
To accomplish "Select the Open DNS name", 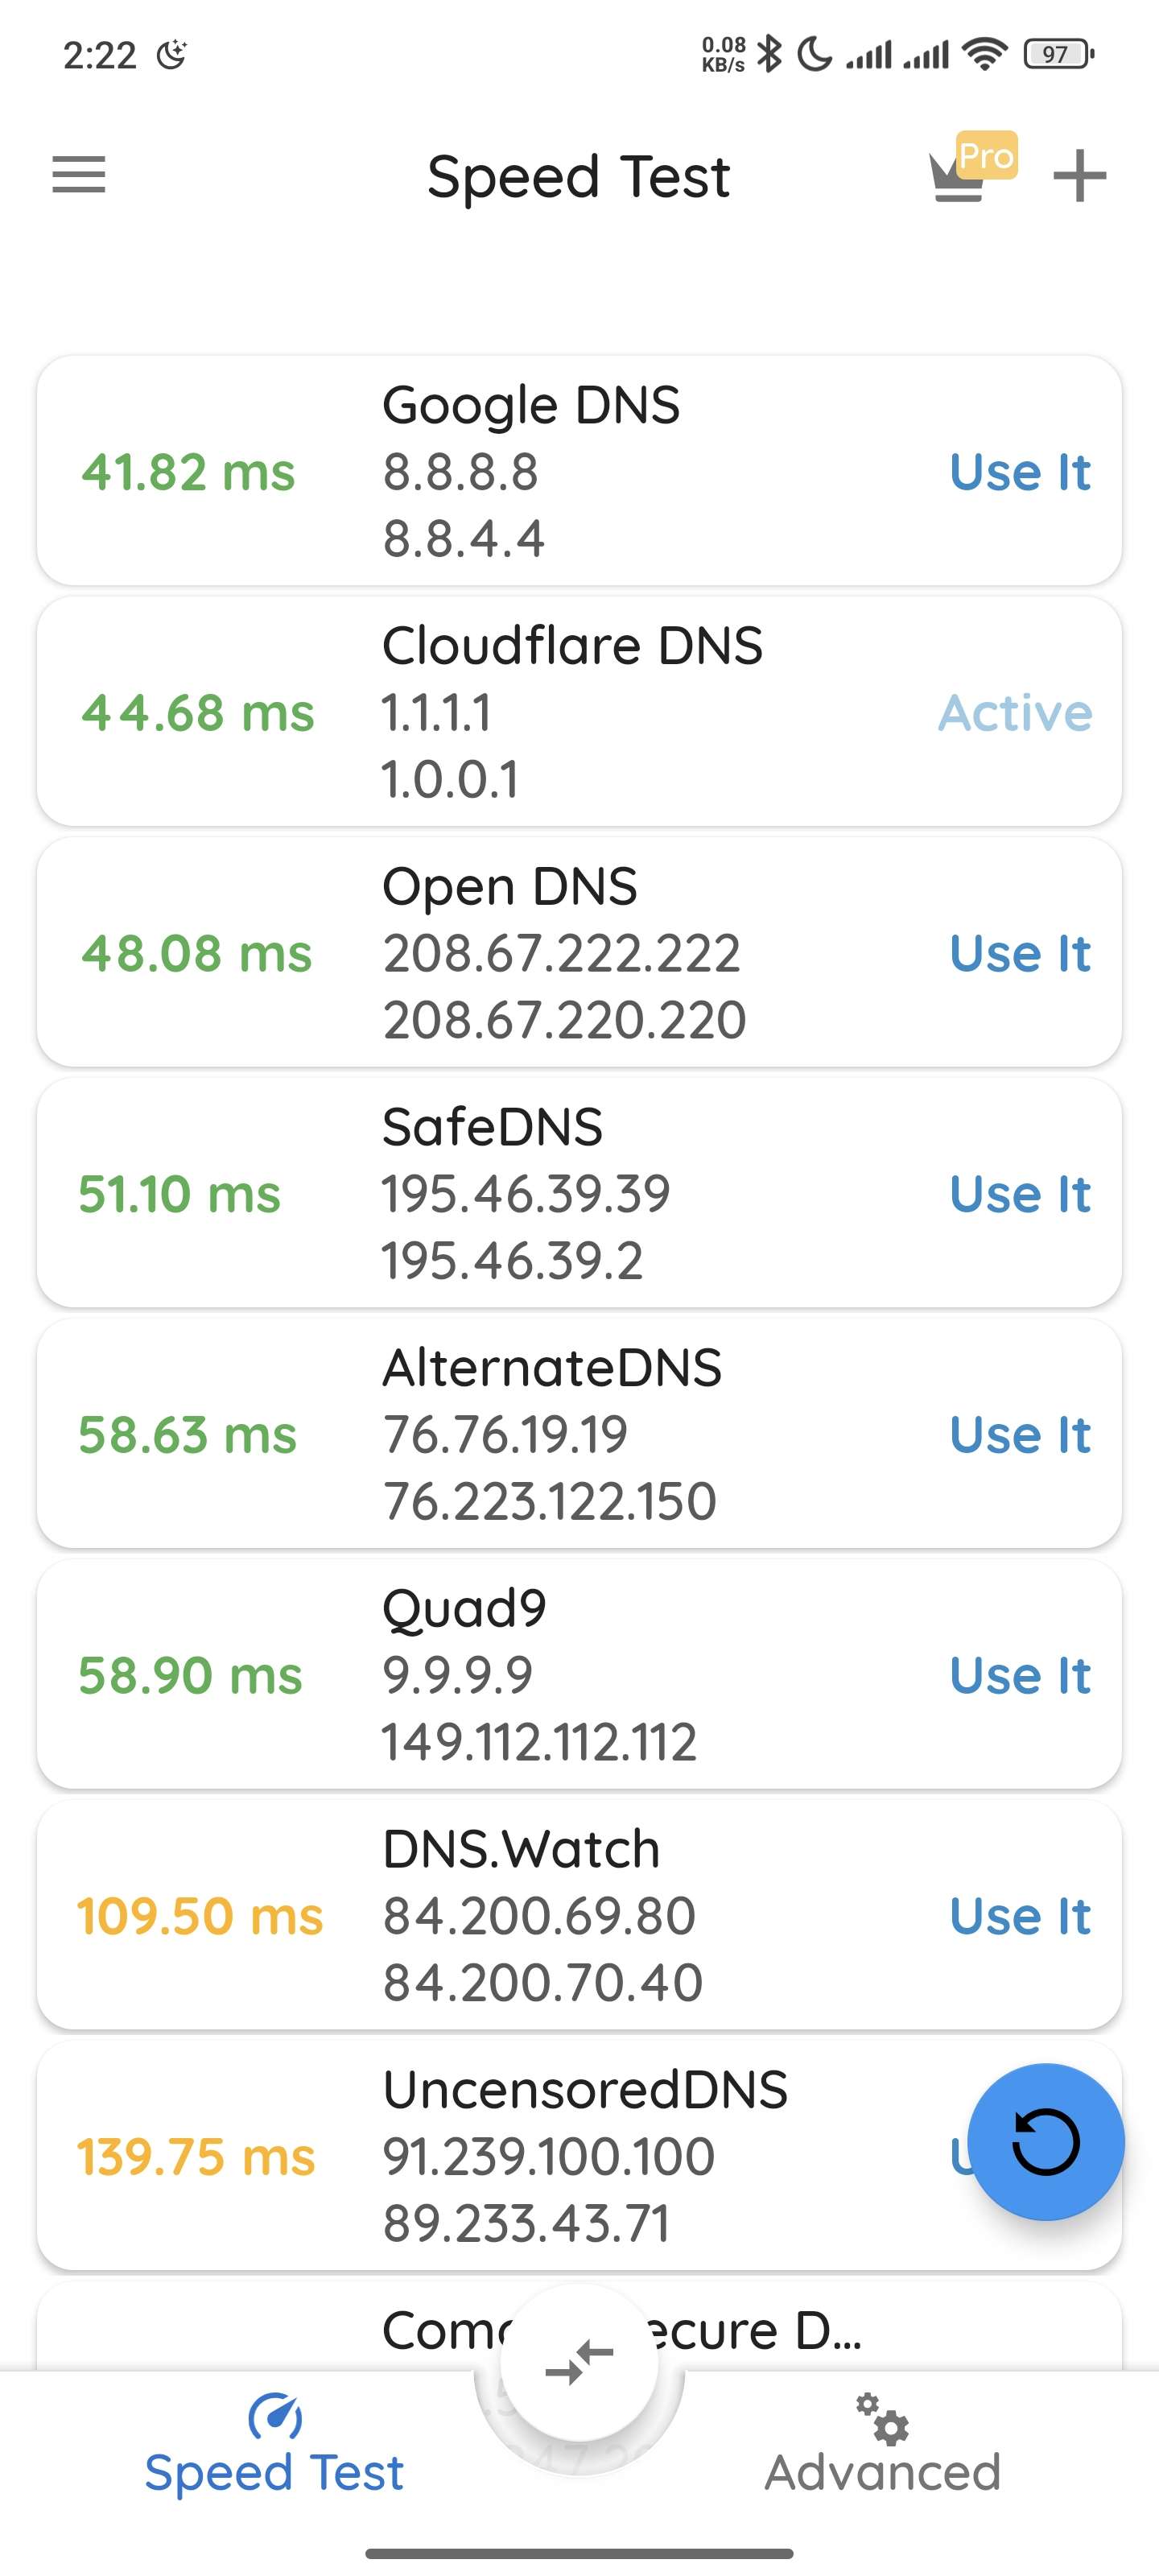I will (x=510, y=888).
